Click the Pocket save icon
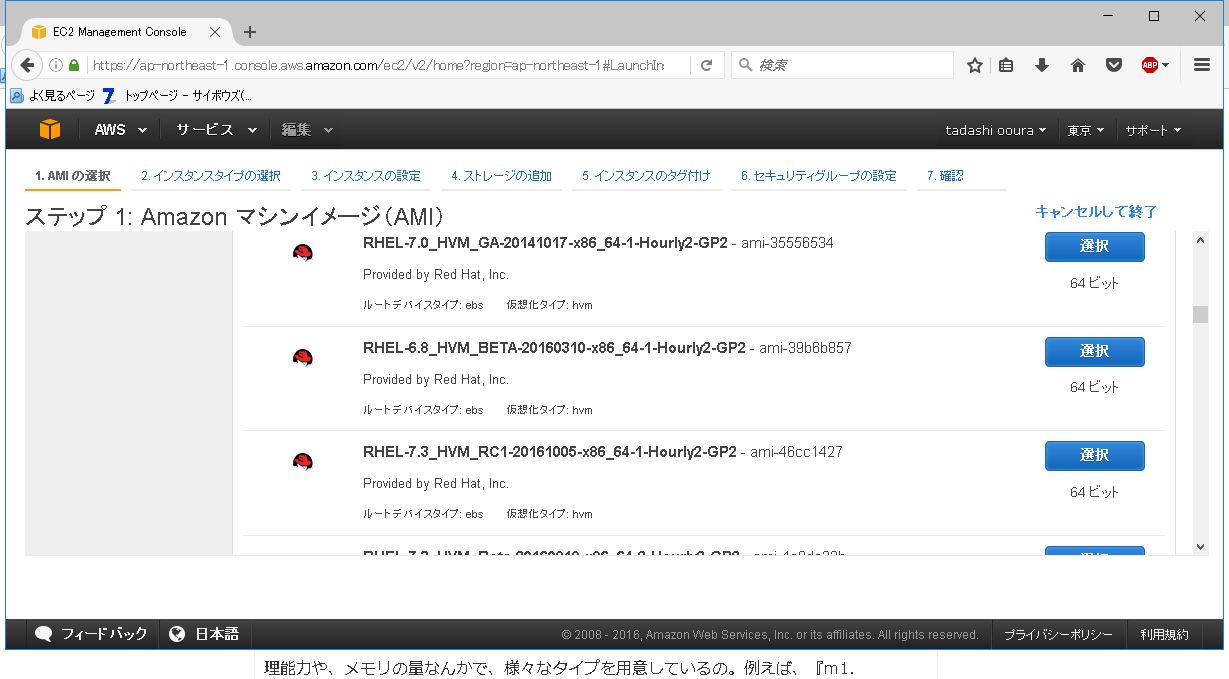The image size is (1229, 679). pyautogui.click(x=1113, y=65)
